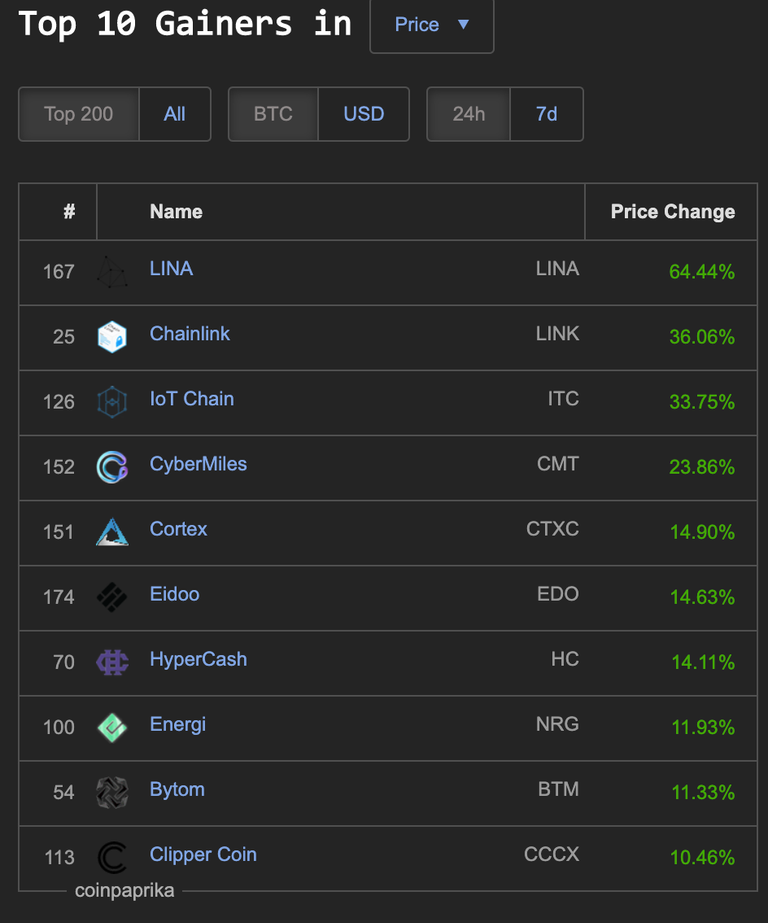Screen dimensions: 768x923
Task: Click the LINA coin logo
Action: coord(112,272)
